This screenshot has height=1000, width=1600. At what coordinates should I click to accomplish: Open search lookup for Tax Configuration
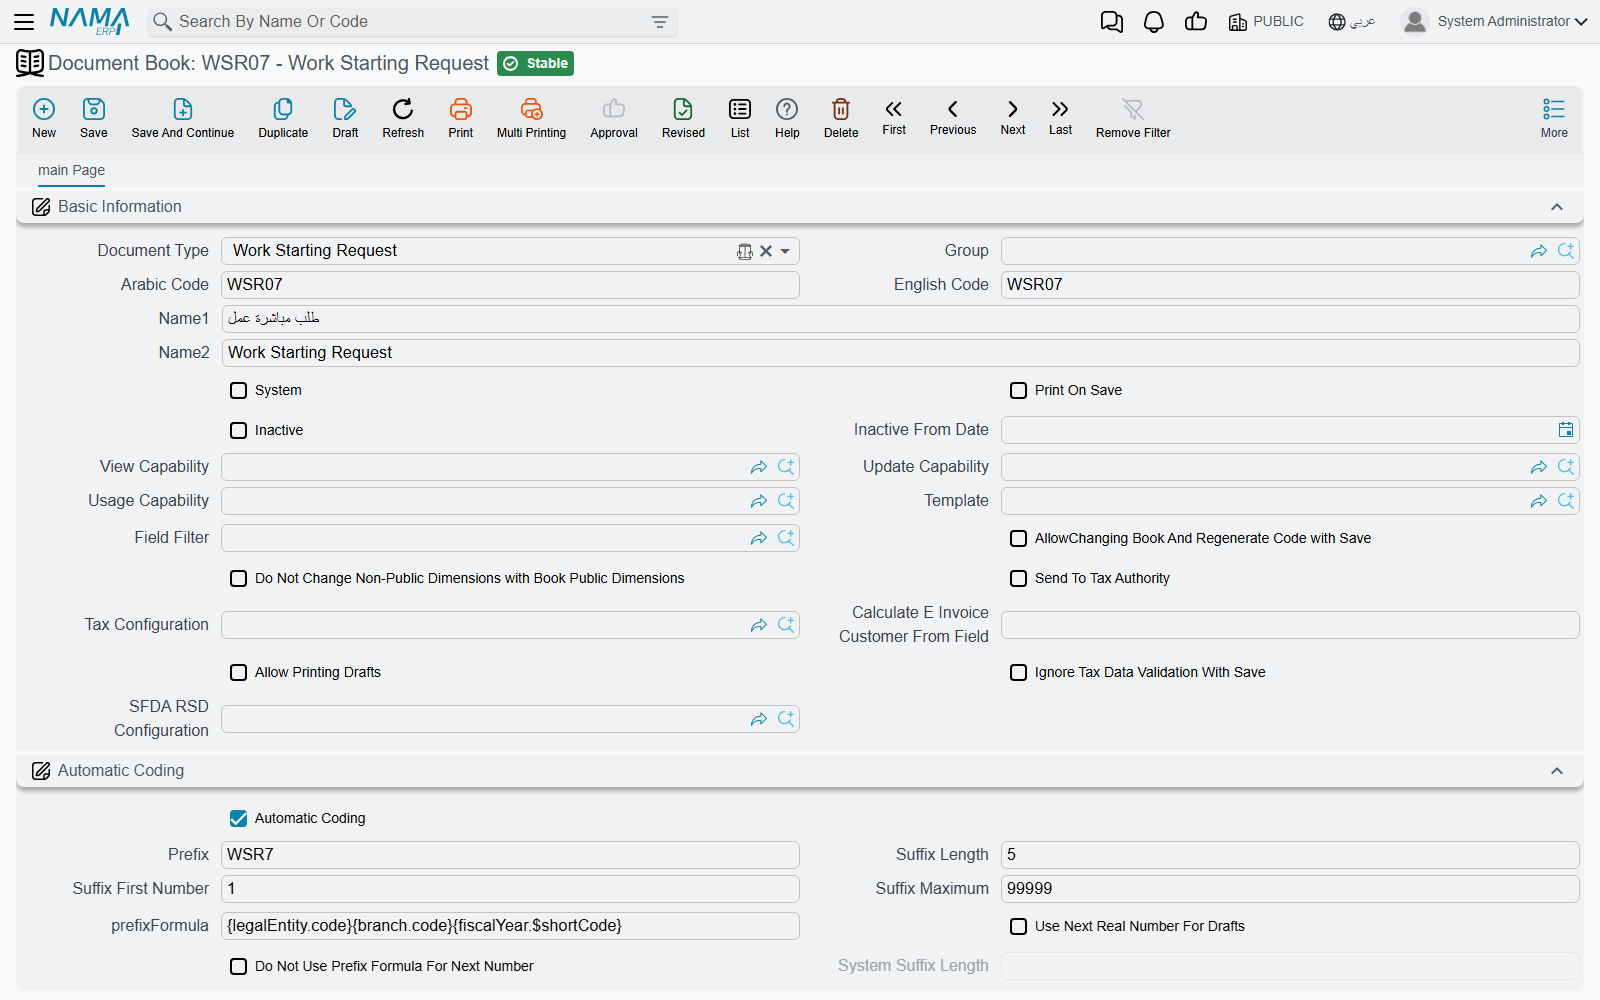(x=786, y=625)
